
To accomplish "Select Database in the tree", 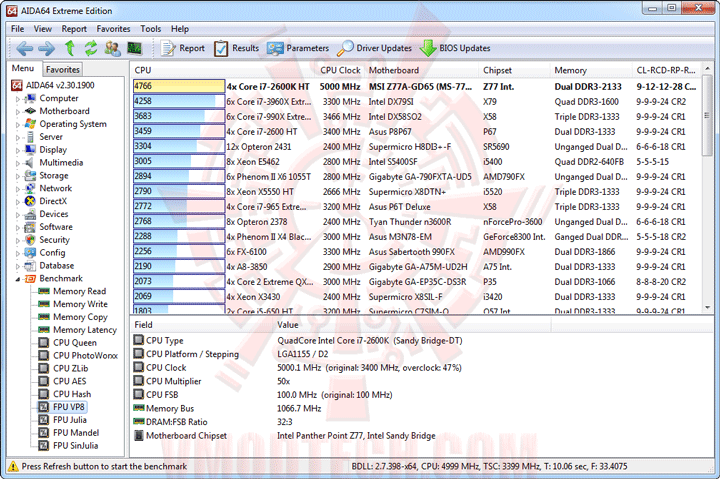I will 56,265.
